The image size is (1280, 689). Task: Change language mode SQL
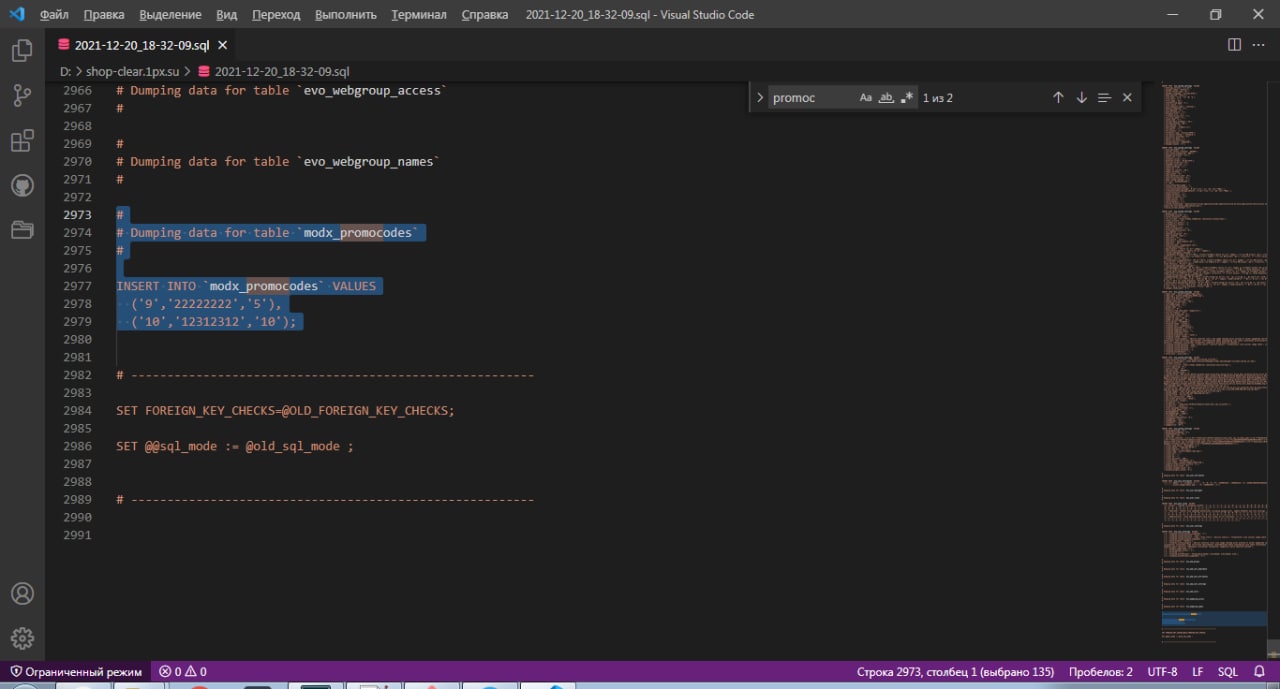click(x=1227, y=672)
